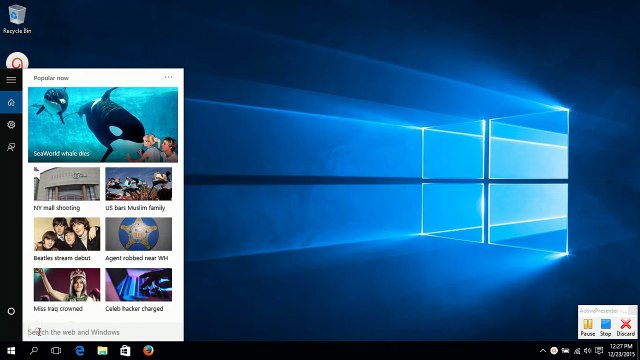Open Miss Iraq crowned thumbnail
The image size is (640, 360).
tap(67, 284)
